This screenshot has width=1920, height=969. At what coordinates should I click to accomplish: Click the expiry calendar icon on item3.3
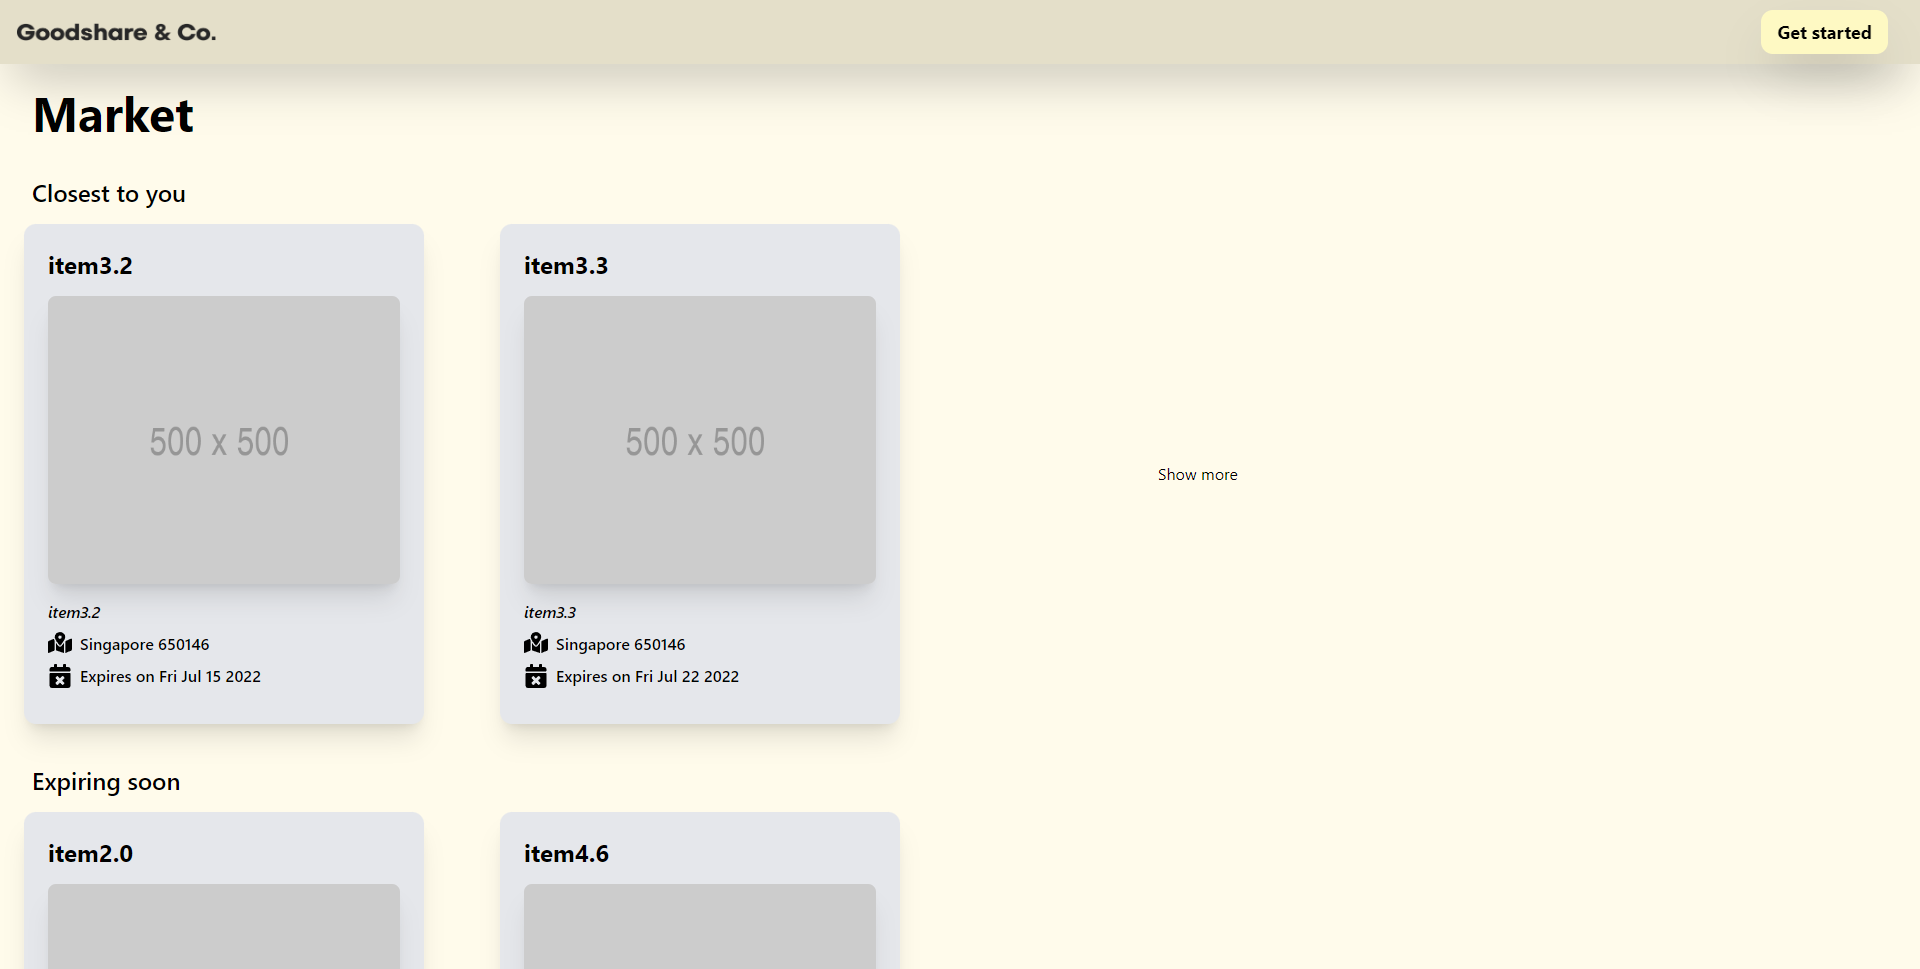pos(536,676)
